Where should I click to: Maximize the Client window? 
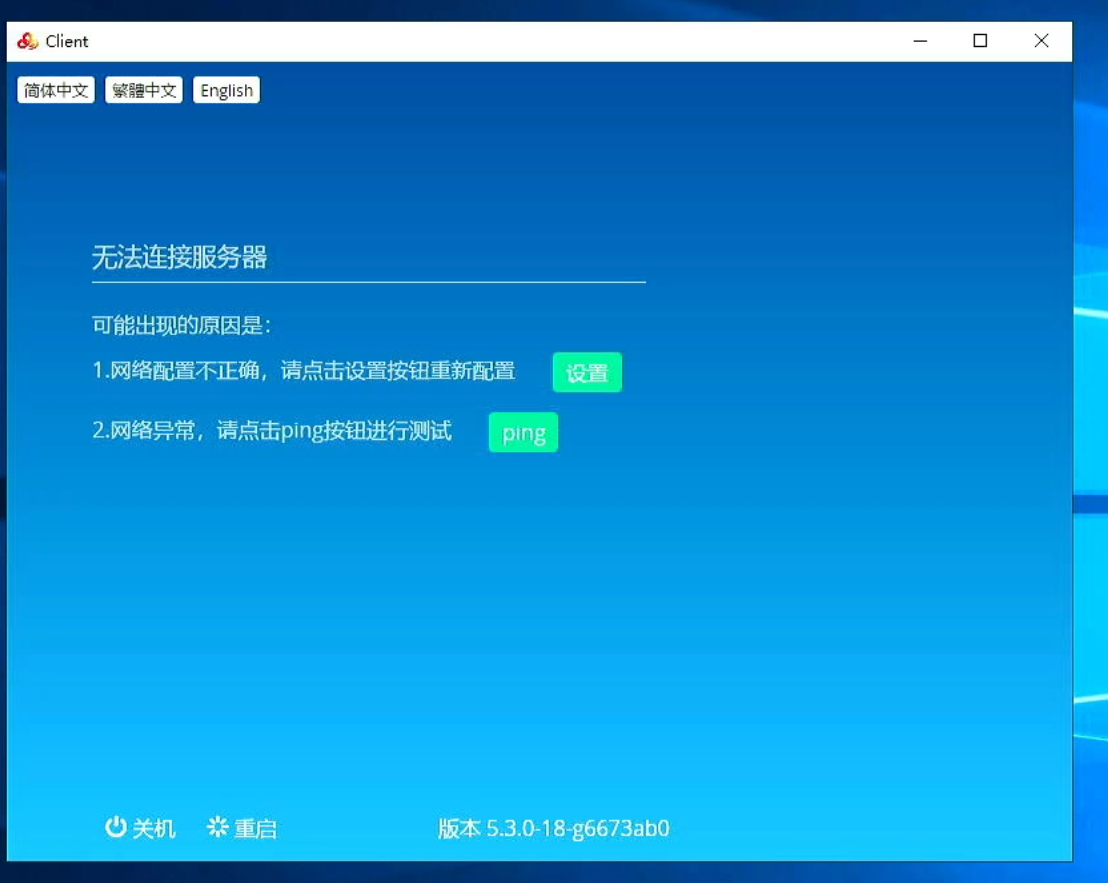coord(980,41)
